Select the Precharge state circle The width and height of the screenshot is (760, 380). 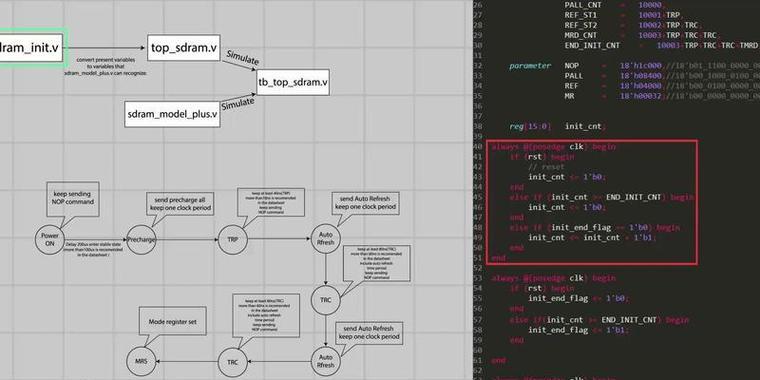point(141,239)
